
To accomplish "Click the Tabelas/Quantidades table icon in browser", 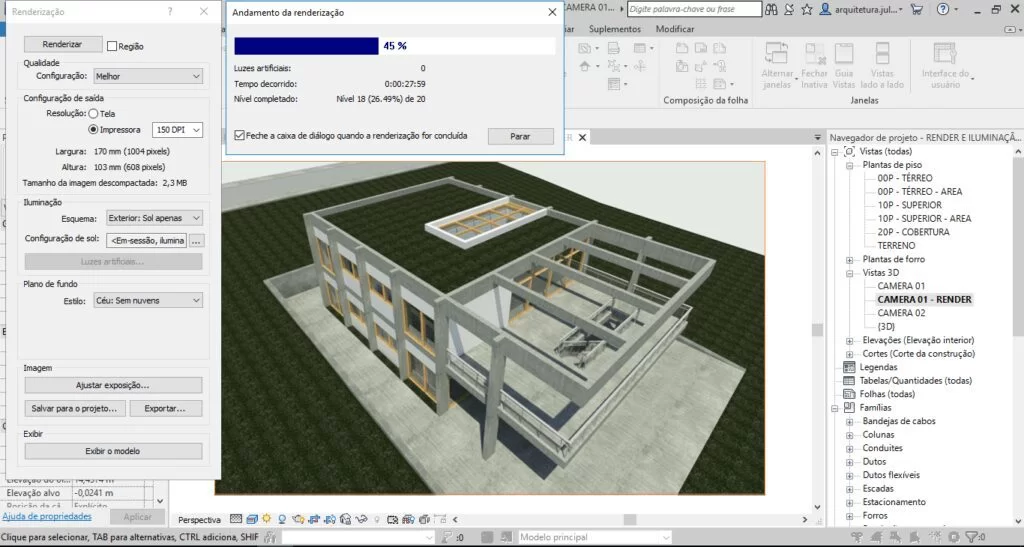I will (x=849, y=381).
